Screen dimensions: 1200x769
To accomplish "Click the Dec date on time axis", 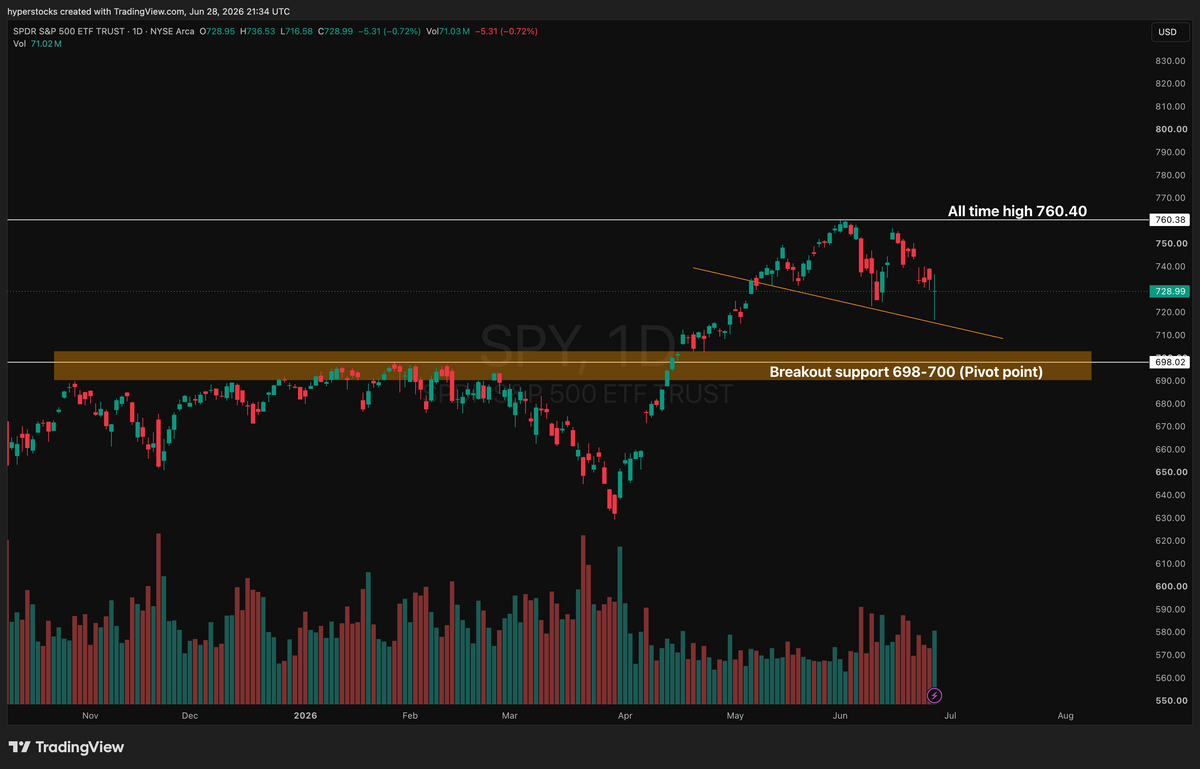I will click(190, 716).
